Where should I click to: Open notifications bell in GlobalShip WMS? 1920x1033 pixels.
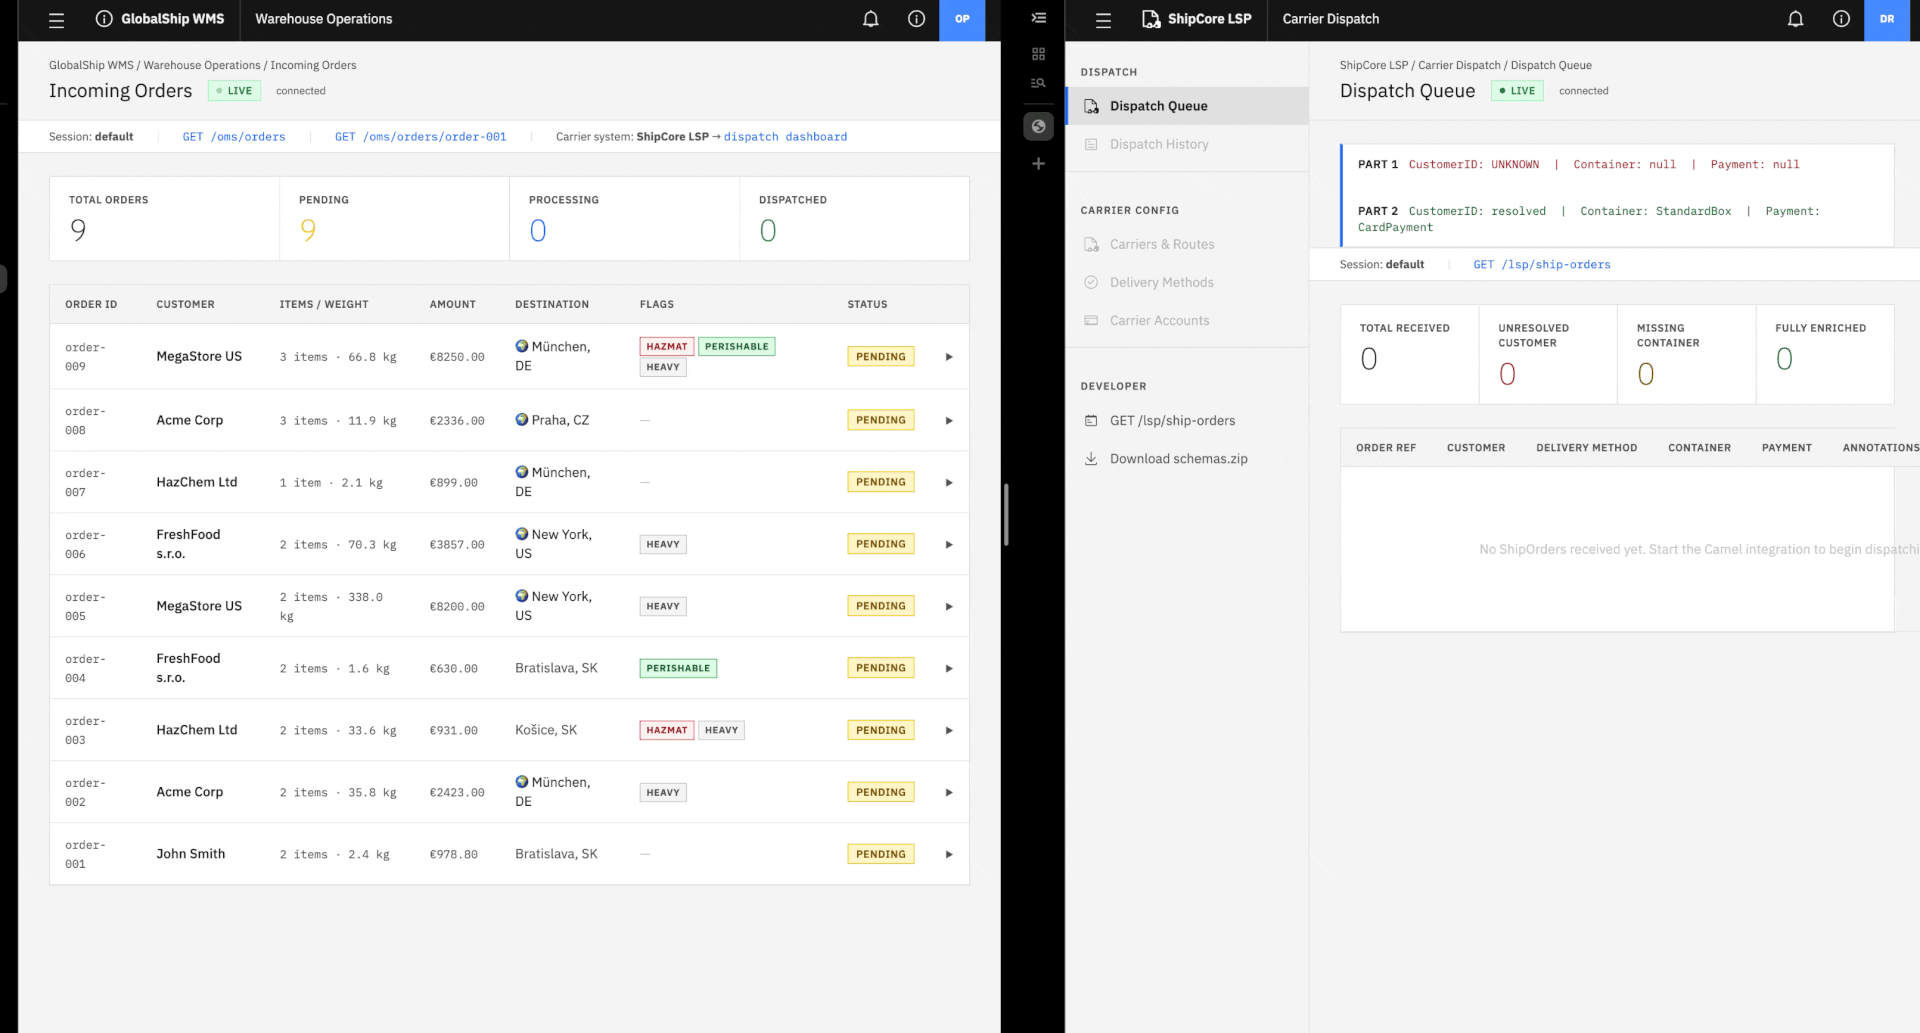(870, 19)
